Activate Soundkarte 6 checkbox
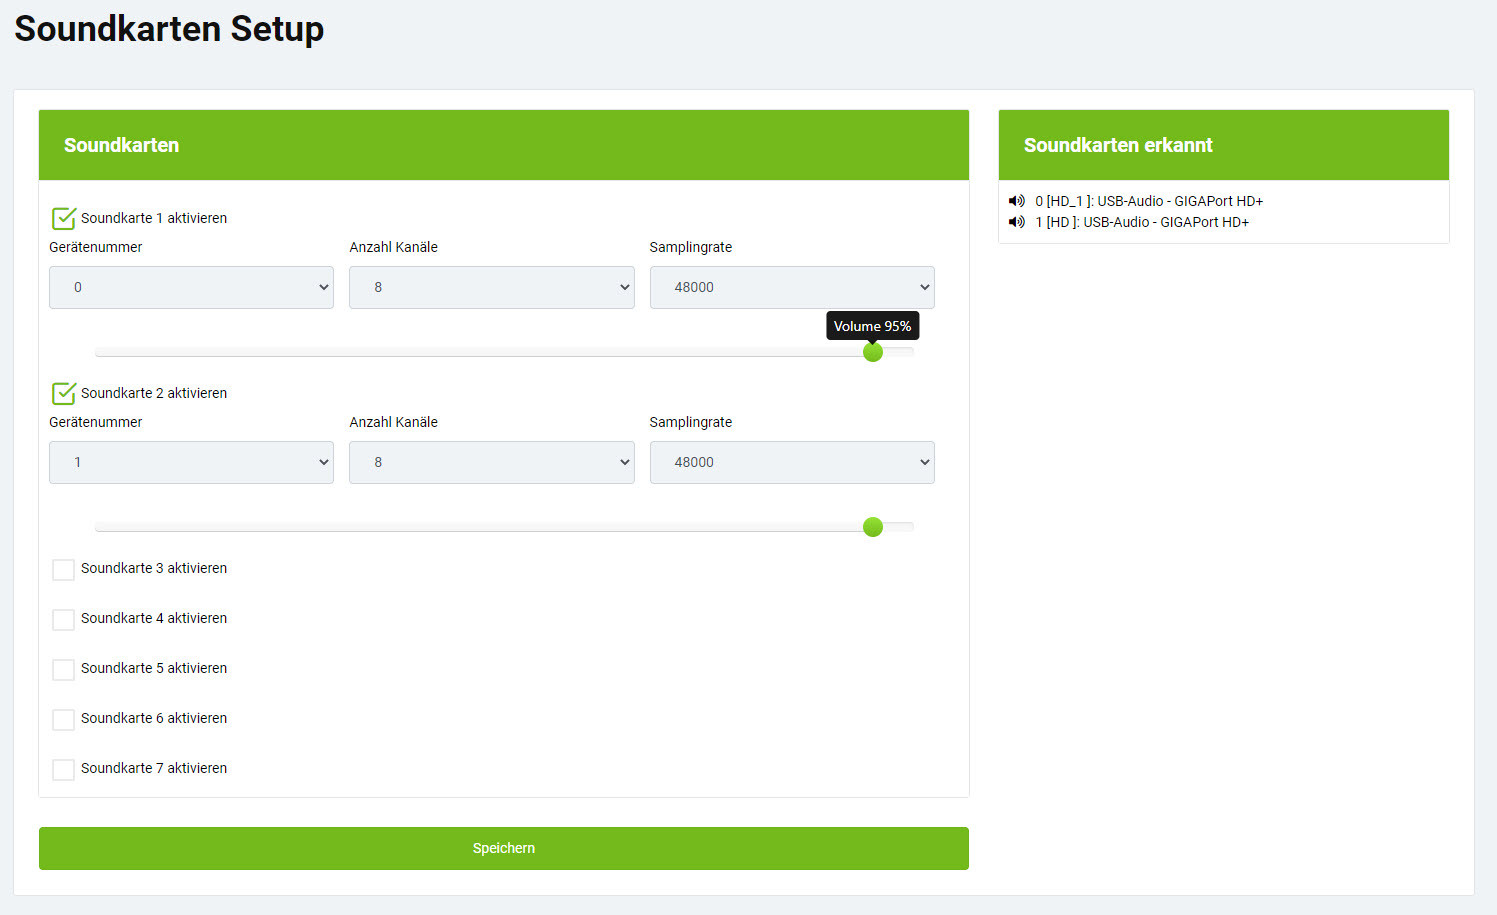The width and height of the screenshot is (1497, 915). click(x=63, y=719)
